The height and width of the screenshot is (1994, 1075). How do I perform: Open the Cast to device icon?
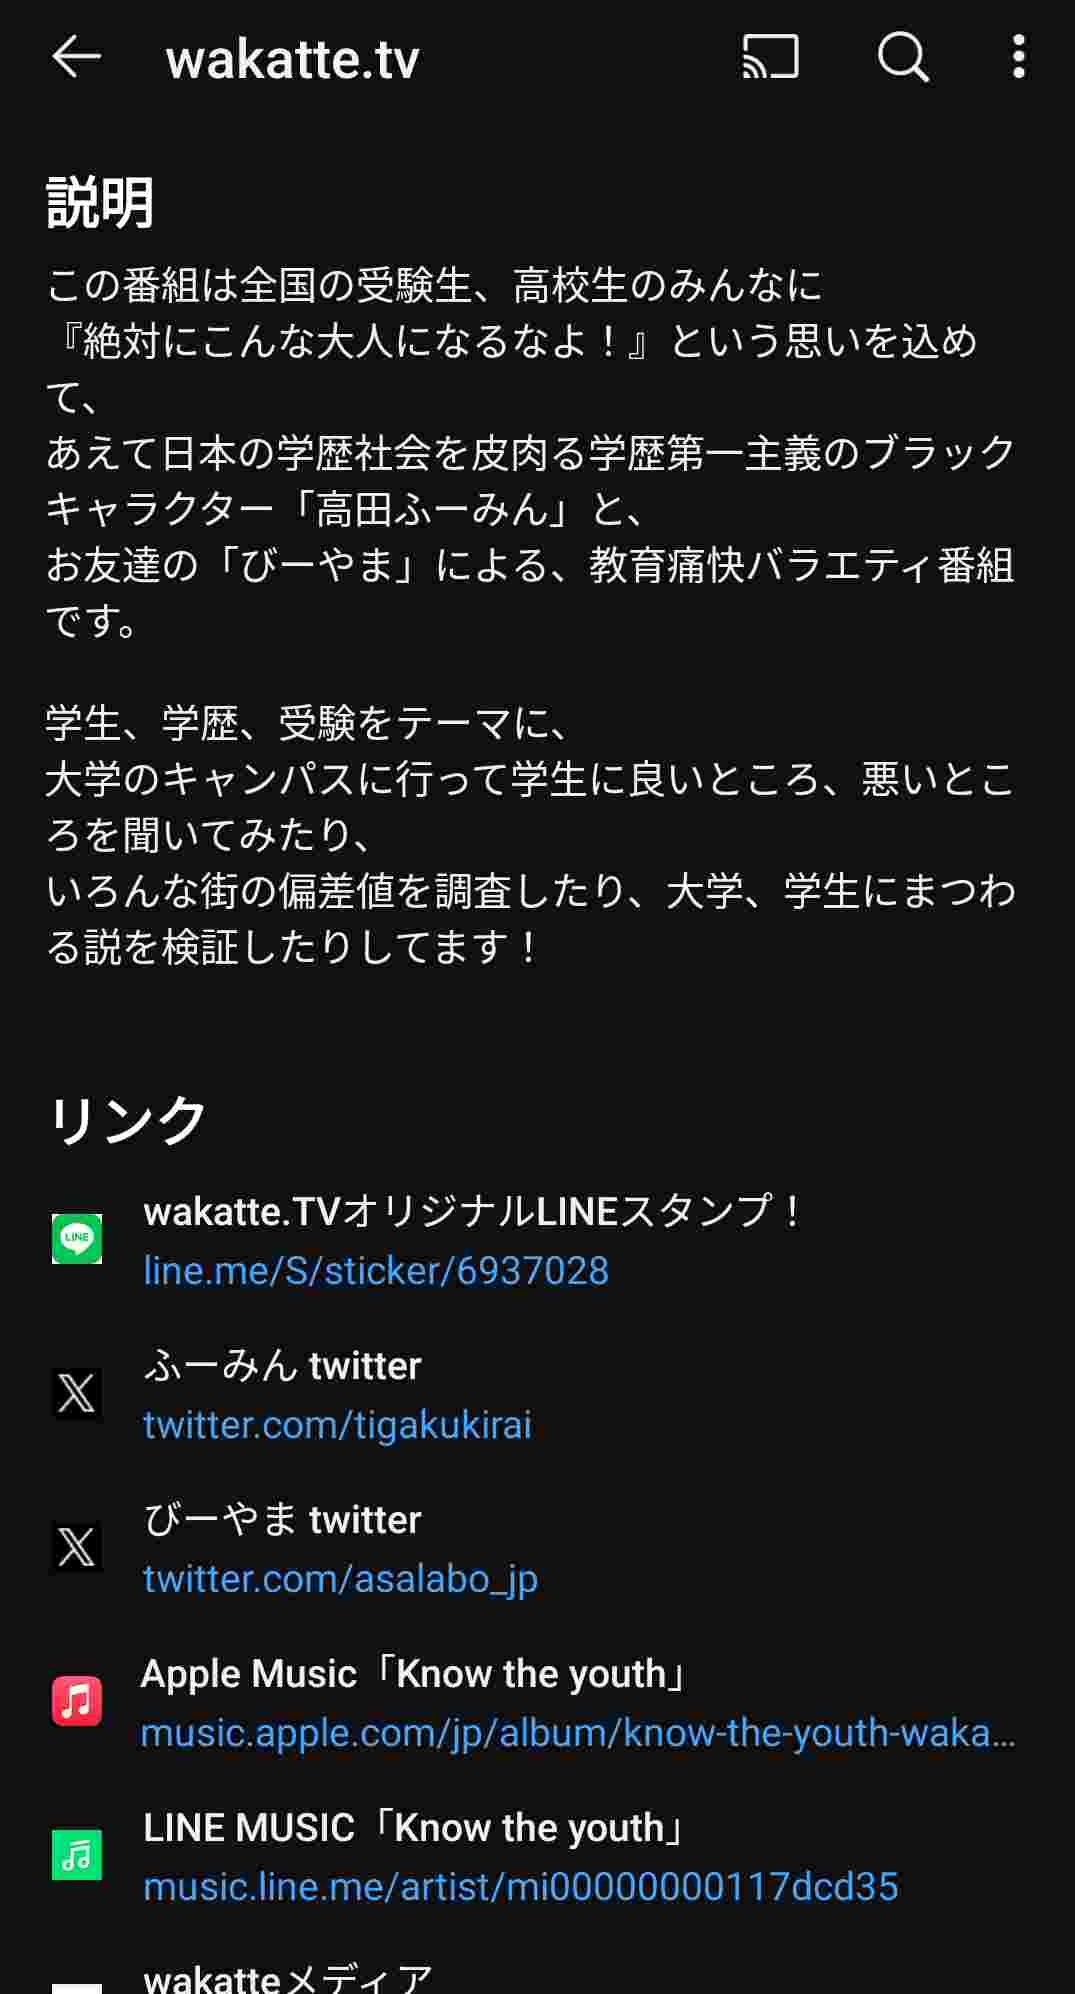coord(770,57)
